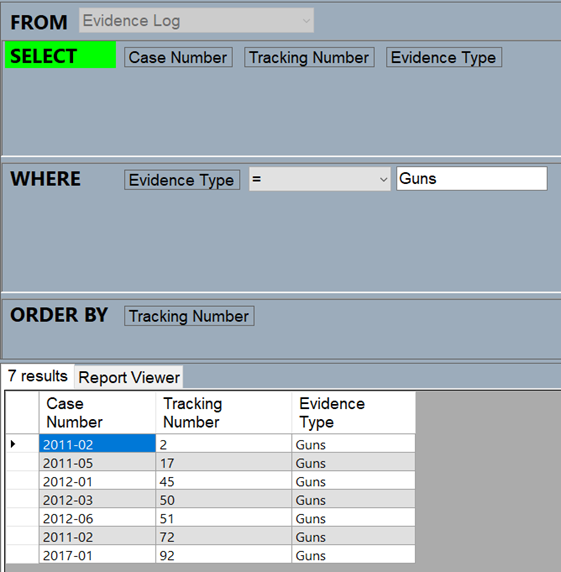Click Evidence Type field in SELECT row
The width and height of the screenshot is (561, 572).
[x=444, y=57]
